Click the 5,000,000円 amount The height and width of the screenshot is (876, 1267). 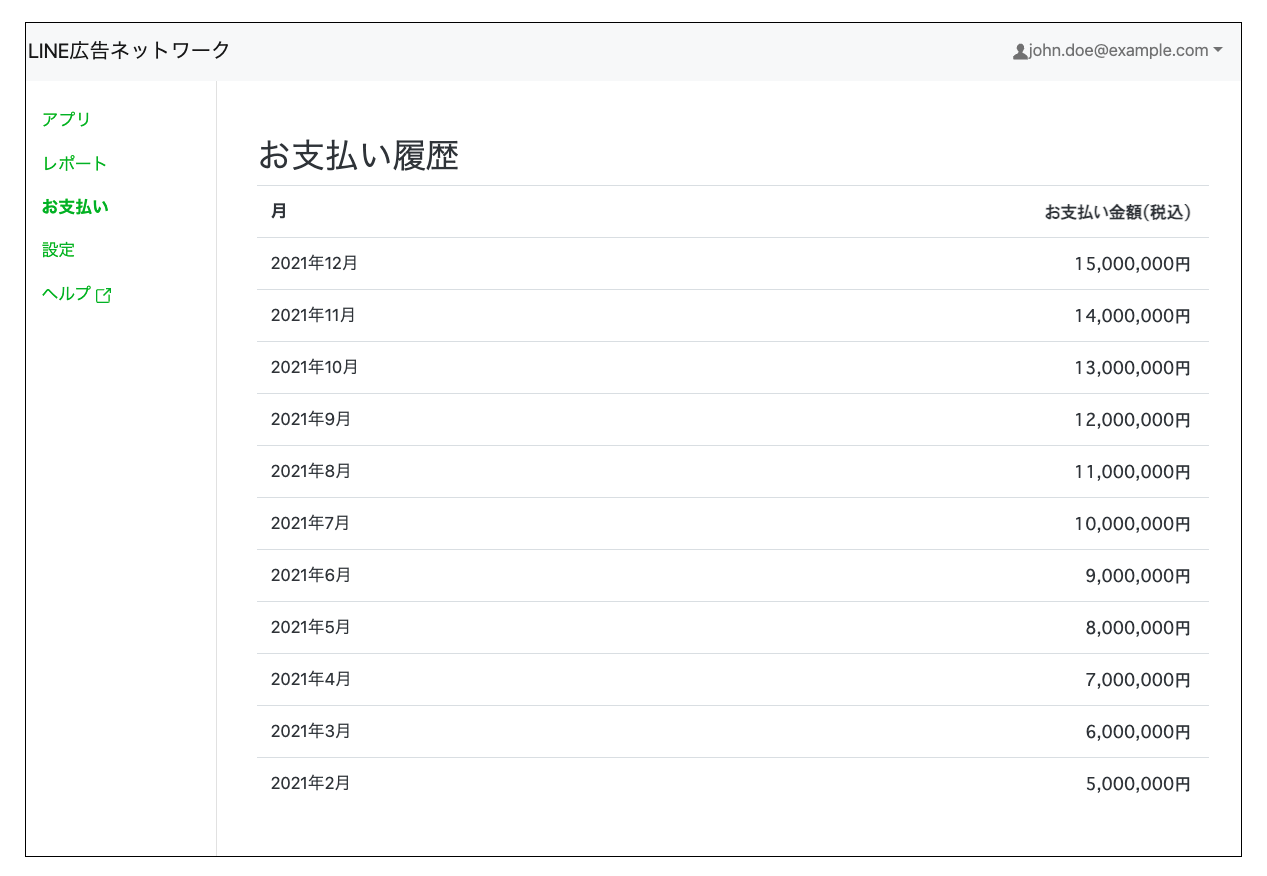click(1138, 784)
